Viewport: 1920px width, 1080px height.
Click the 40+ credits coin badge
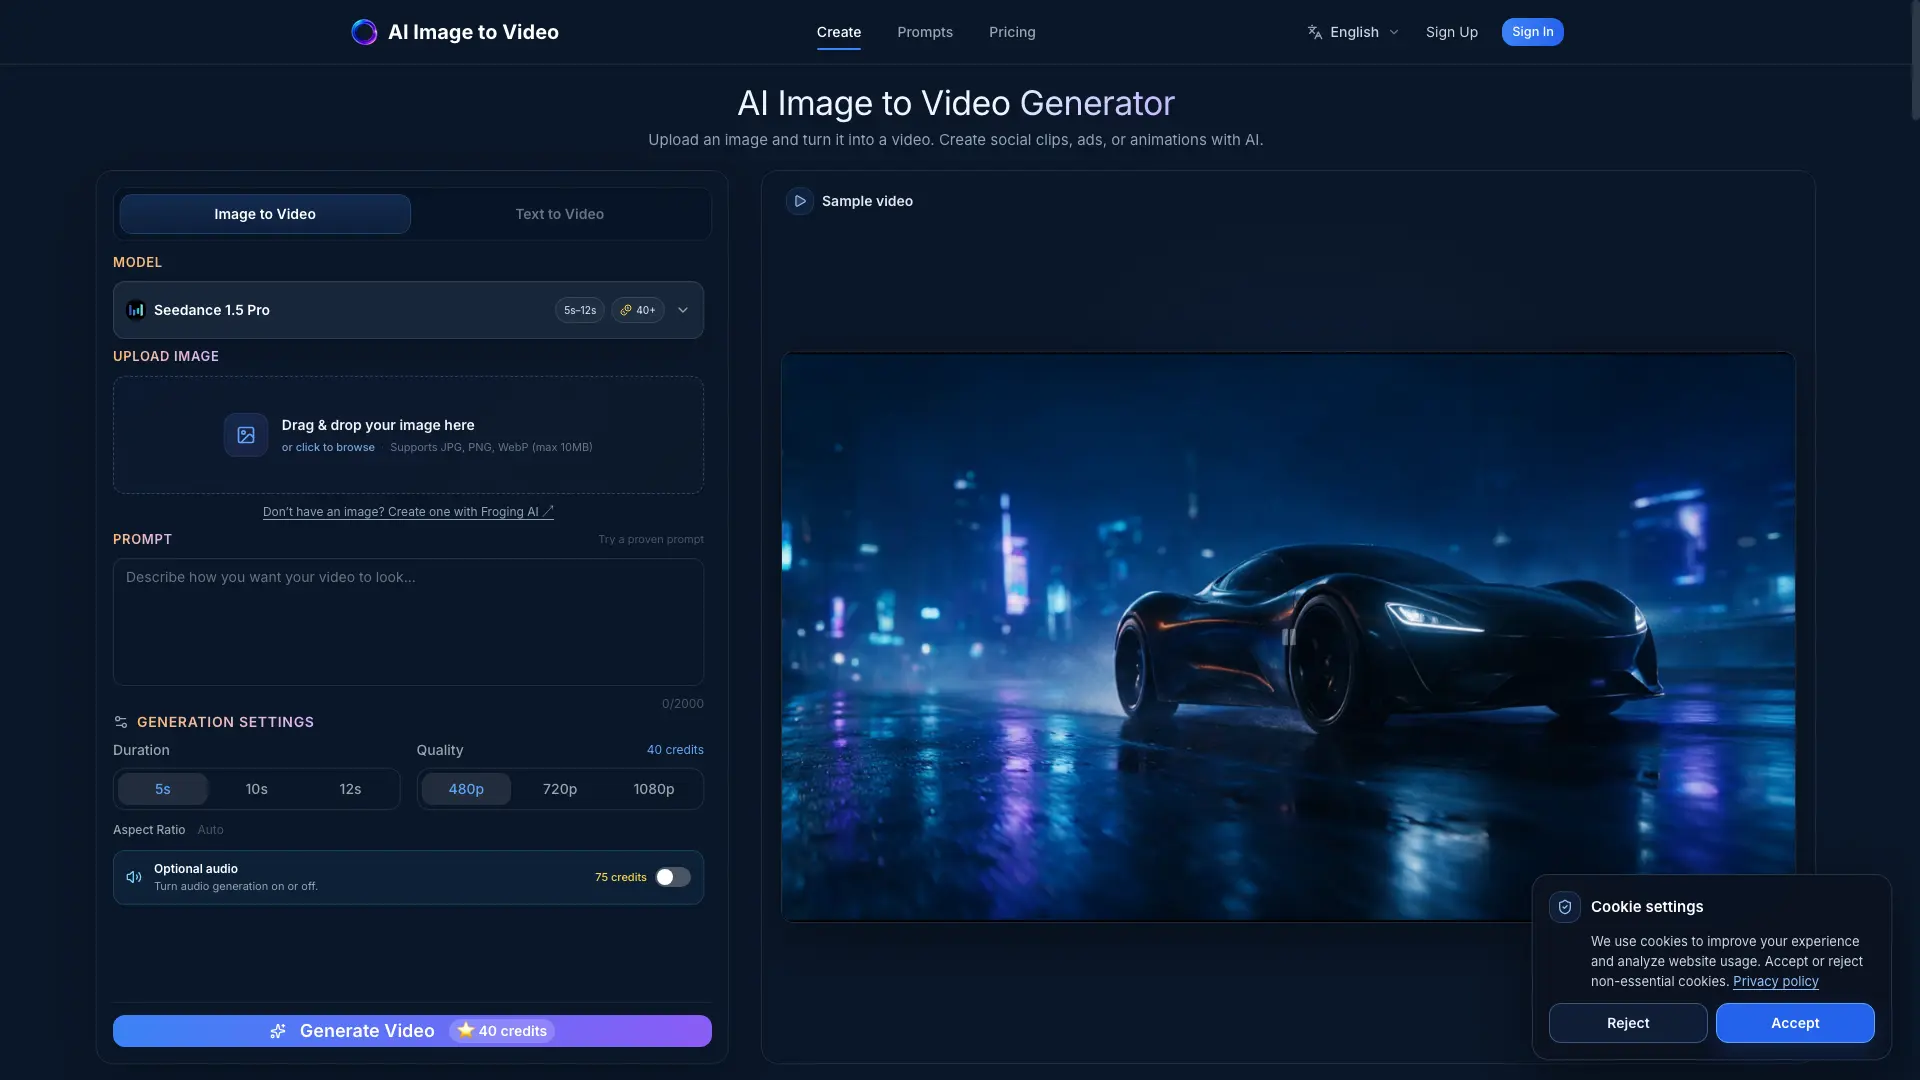(x=638, y=310)
